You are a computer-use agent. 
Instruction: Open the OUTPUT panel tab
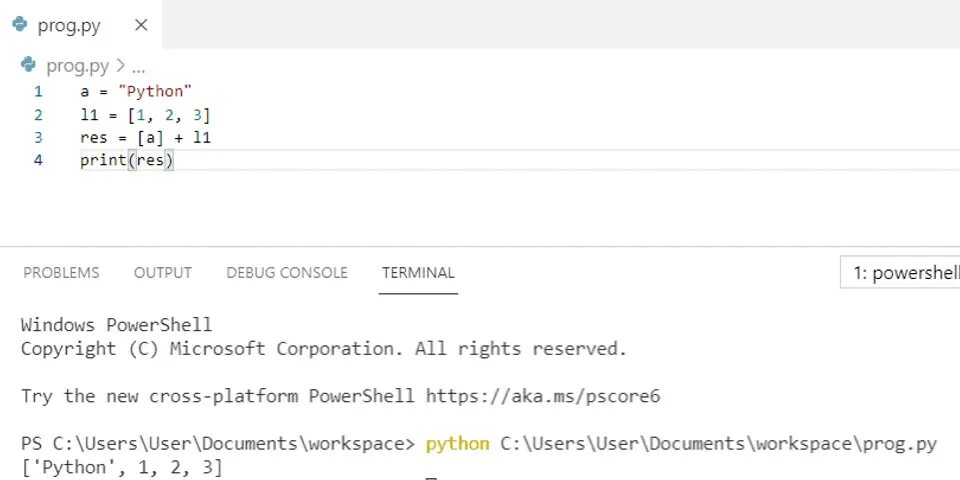[x=162, y=272]
